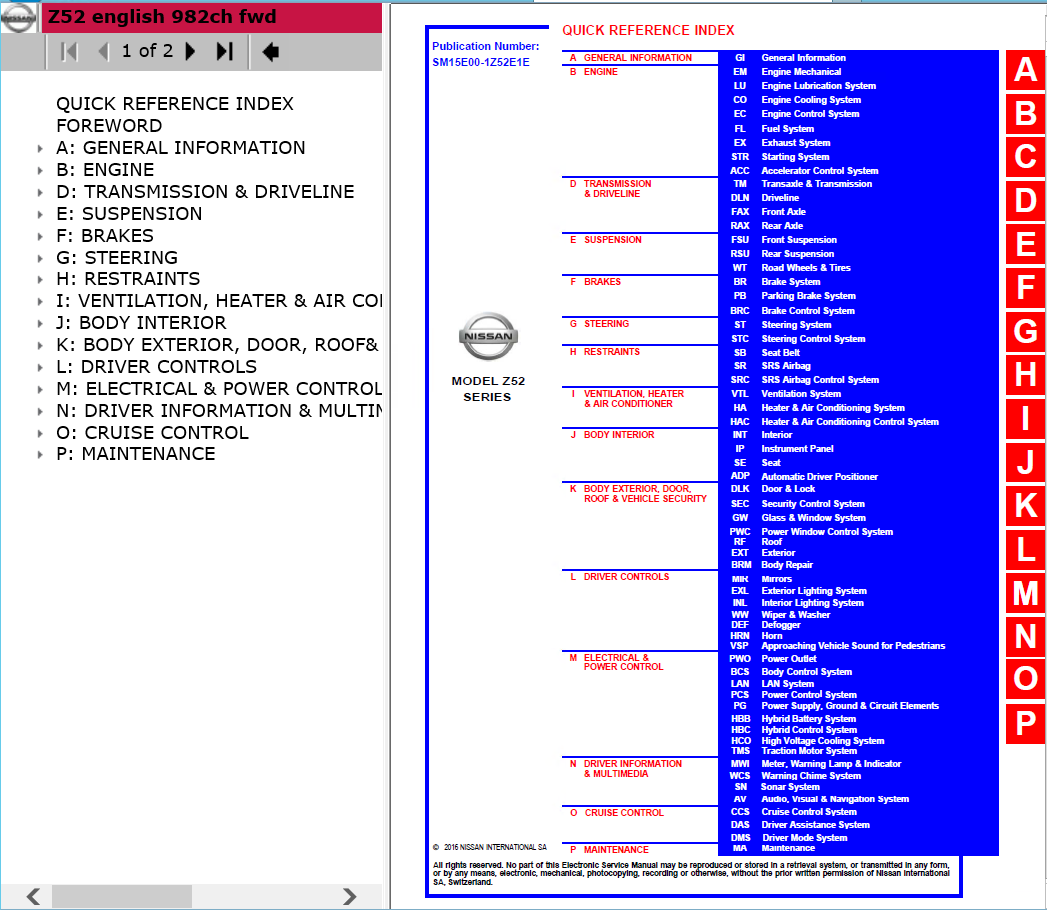Click red K section tab
1047x910 pixels.
point(1026,505)
